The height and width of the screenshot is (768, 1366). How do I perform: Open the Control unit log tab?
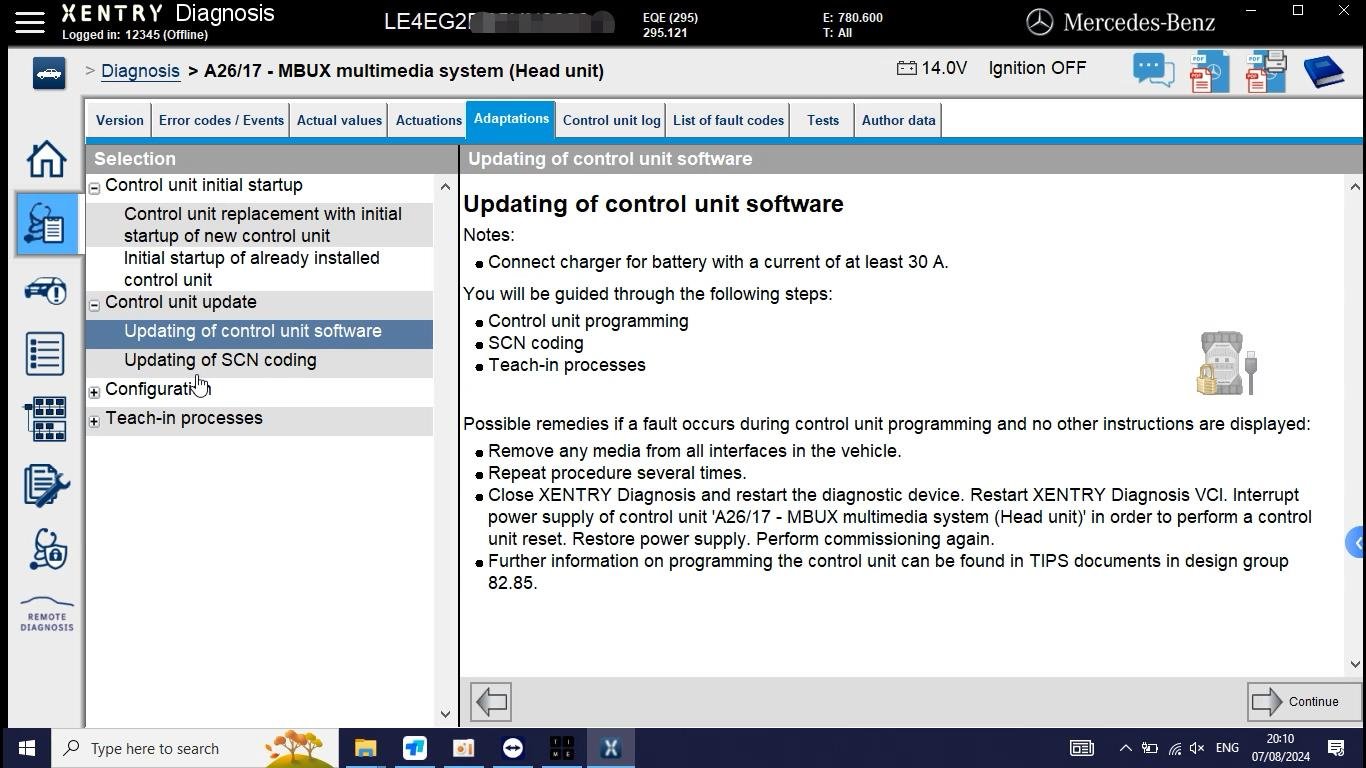click(x=611, y=120)
